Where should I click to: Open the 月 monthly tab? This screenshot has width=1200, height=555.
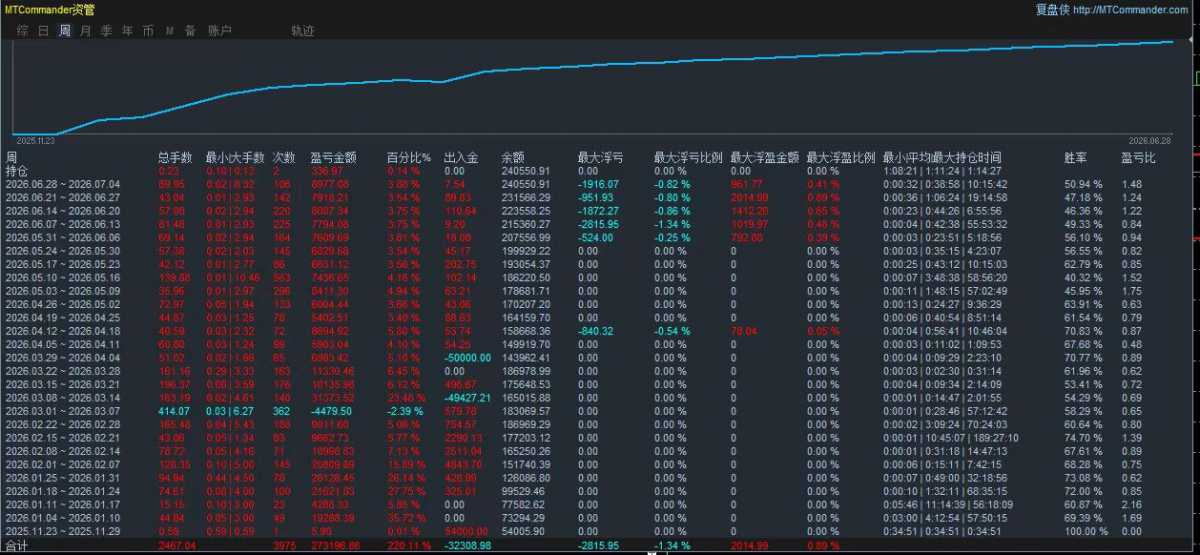tap(85, 31)
